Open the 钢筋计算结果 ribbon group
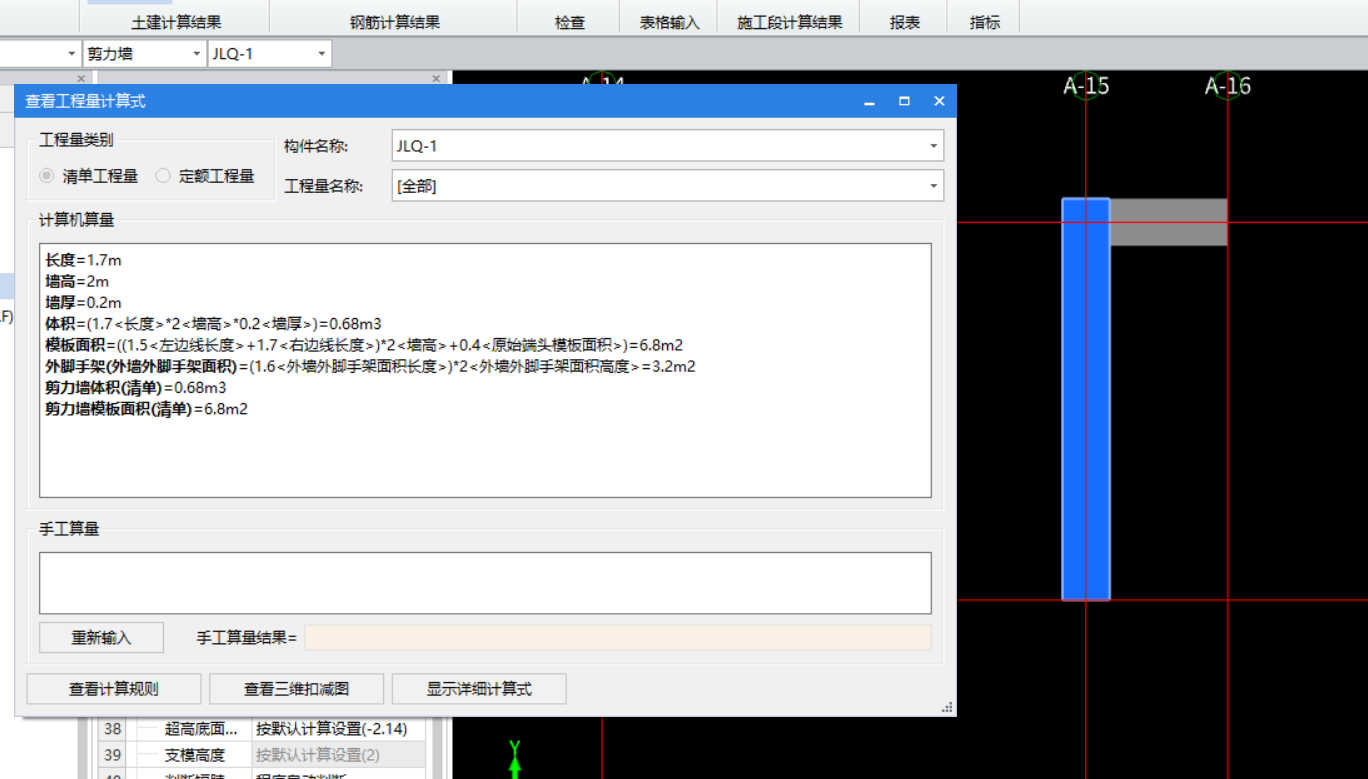The width and height of the screenshot is (1368, 779). pos(394,22)
